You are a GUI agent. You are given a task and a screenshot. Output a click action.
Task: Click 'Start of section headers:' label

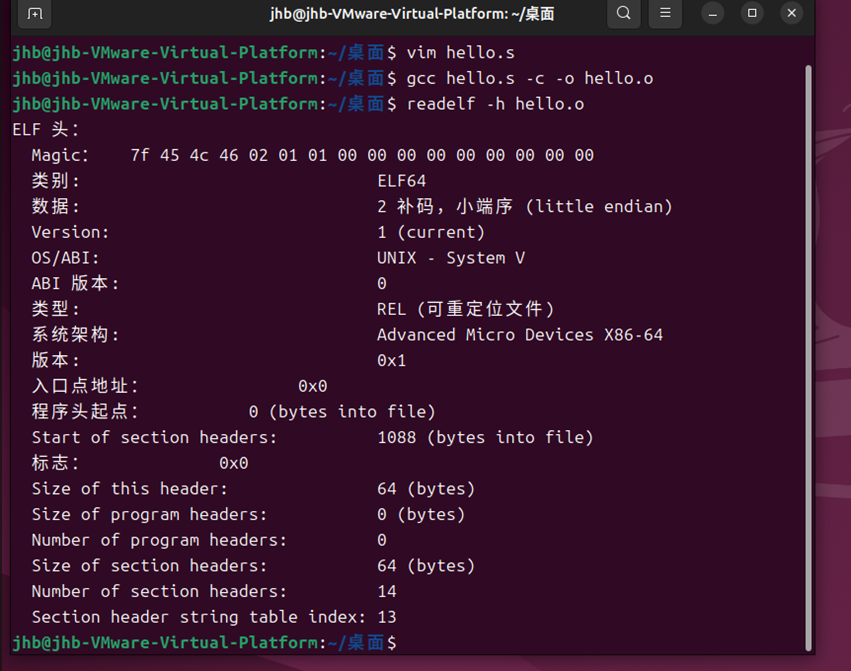tap(154, 438)
